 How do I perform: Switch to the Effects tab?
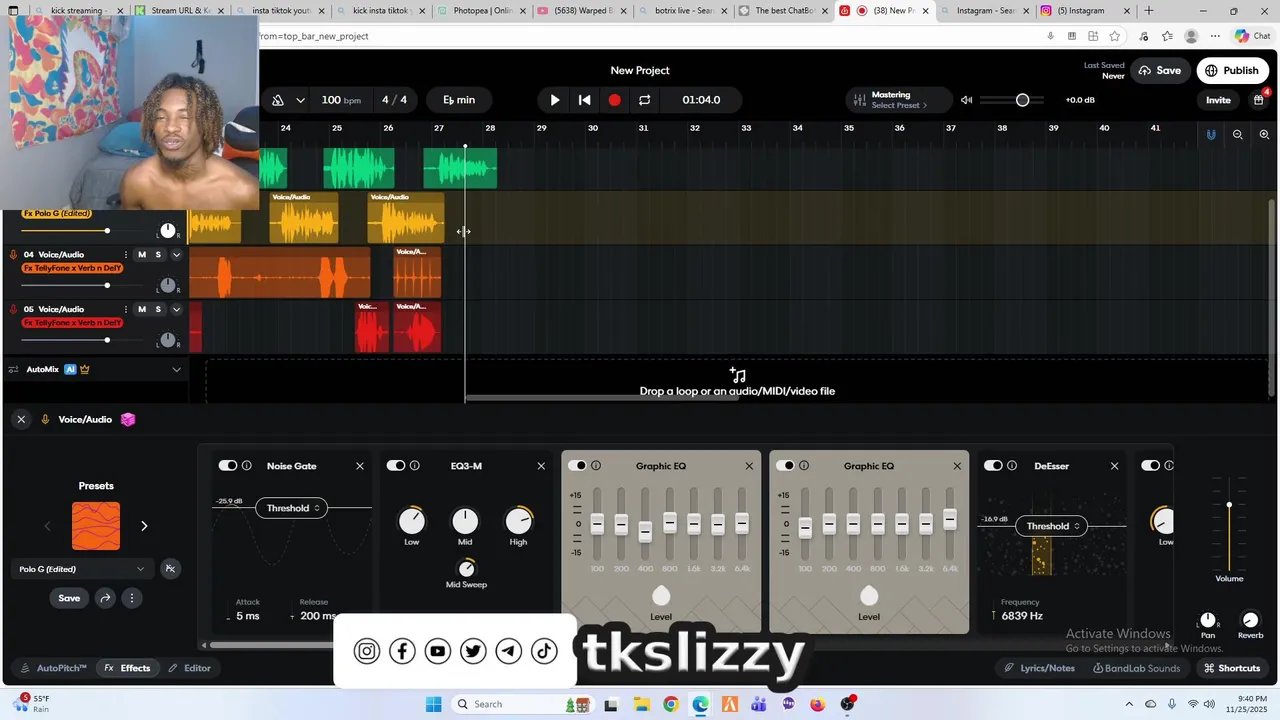coord(127,668)
